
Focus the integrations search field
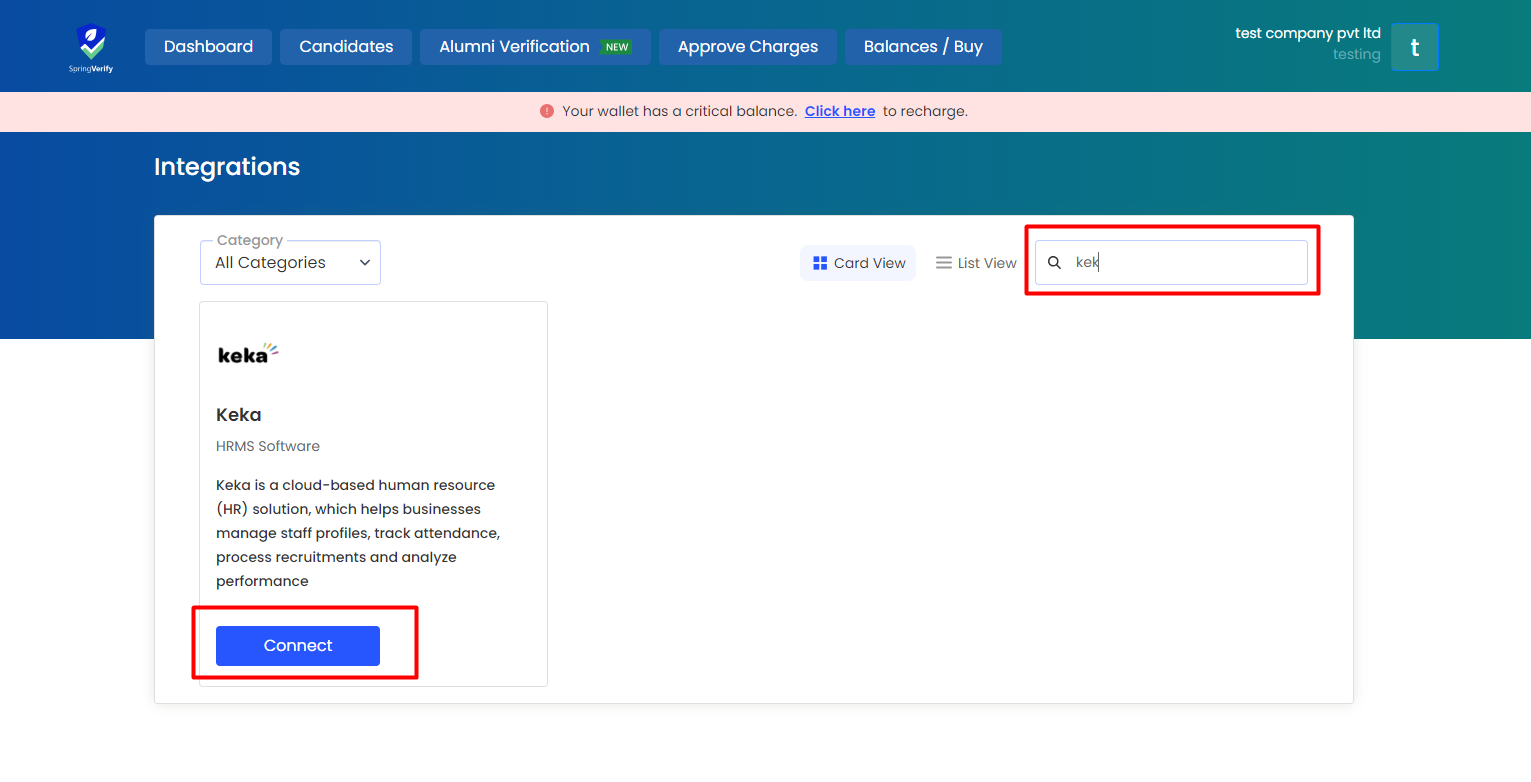[1185, 263]
